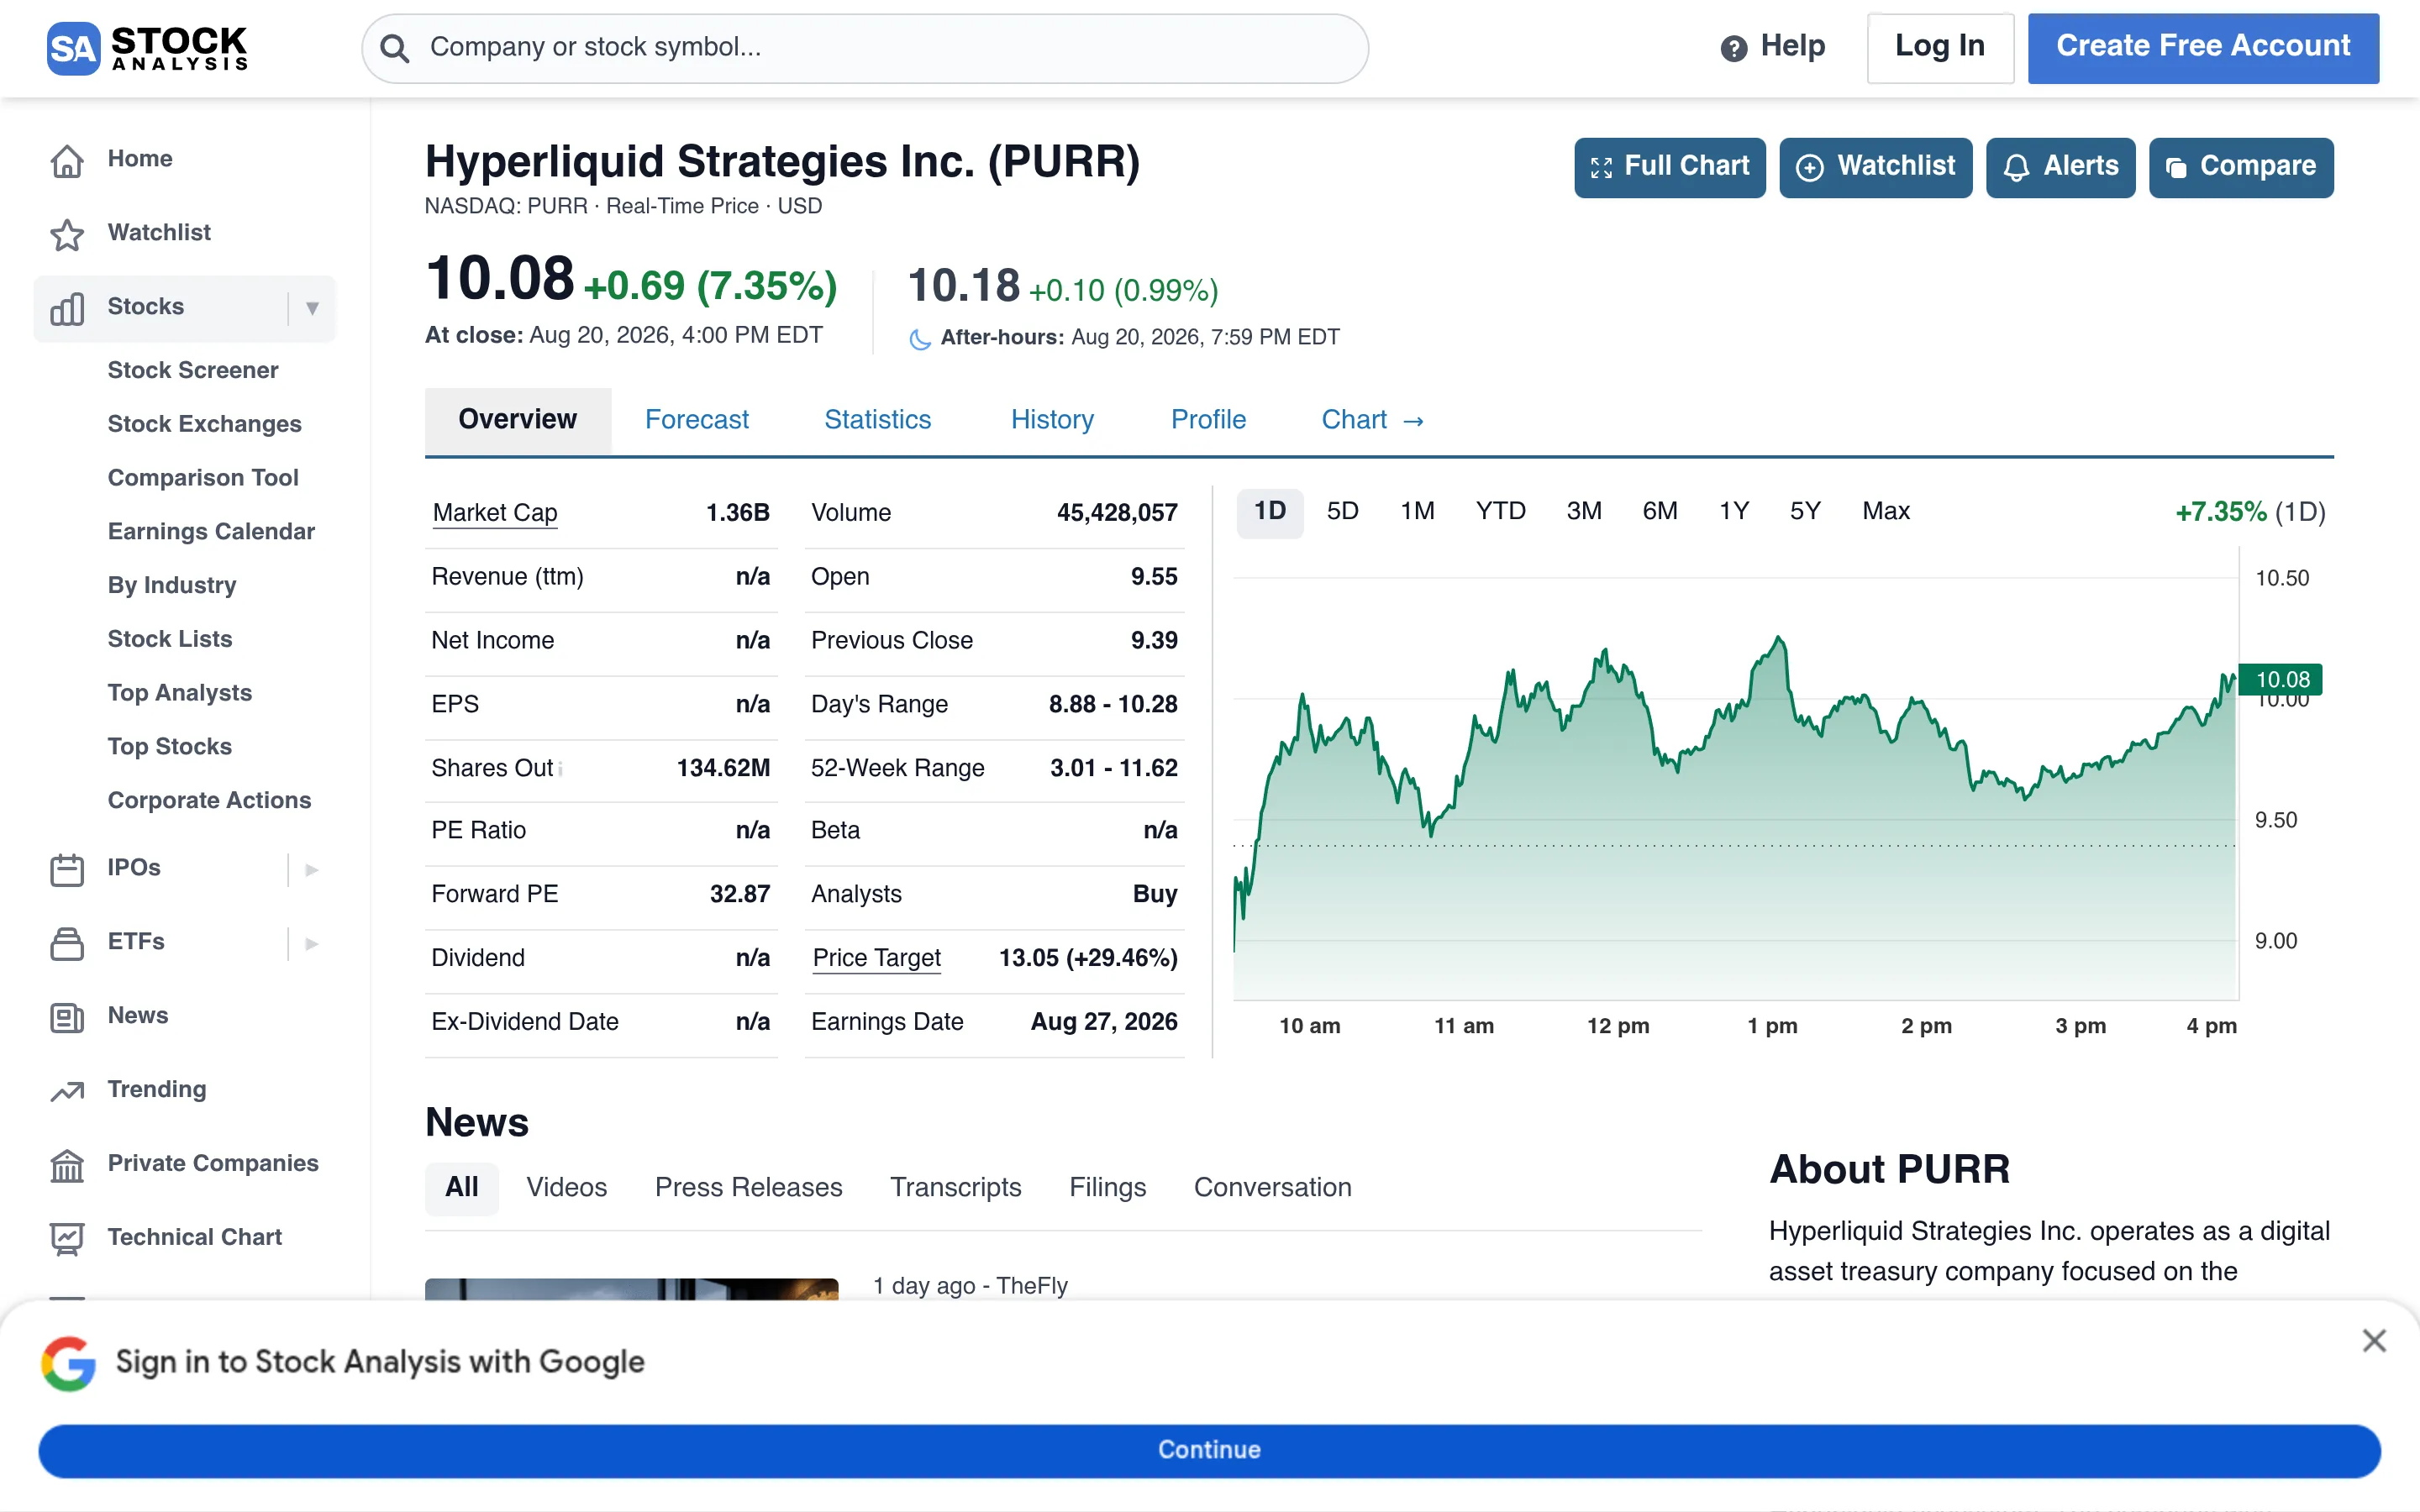Open the Chart tab with arrow
The width and height of the screenshot is (2420, 1512).
point(1373,421)
